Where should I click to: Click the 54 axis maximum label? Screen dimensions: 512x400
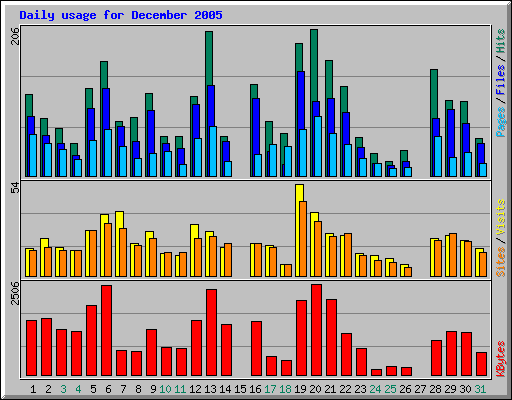coord(15,188)
